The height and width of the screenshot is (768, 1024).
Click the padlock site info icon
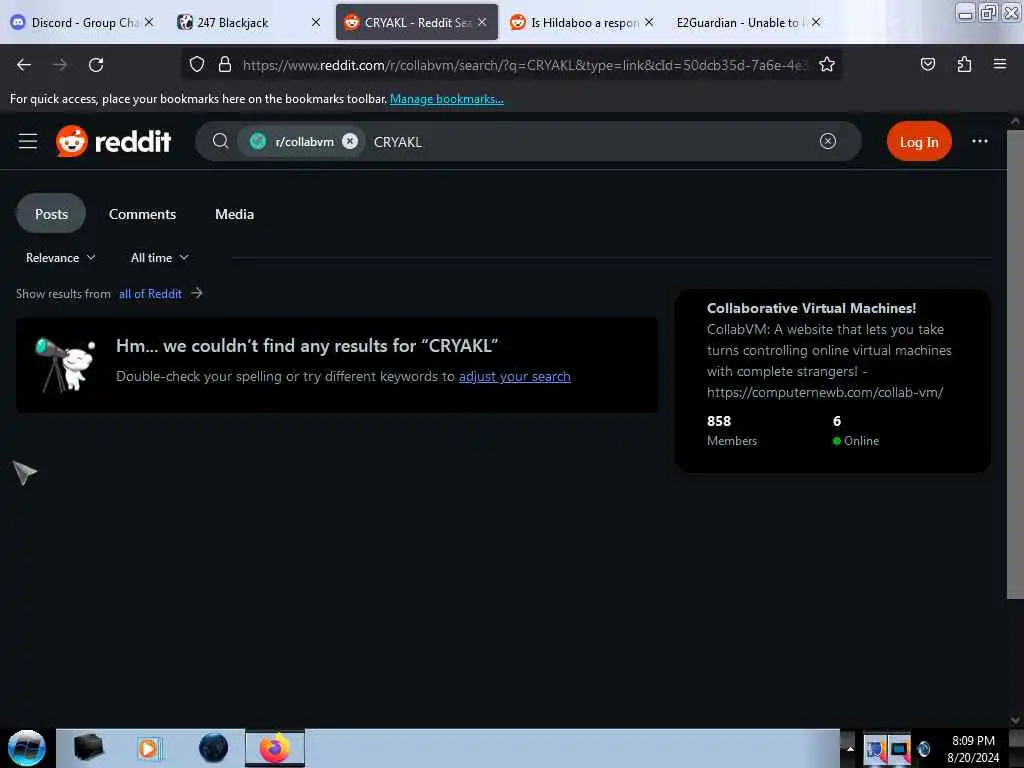[225, 64]
